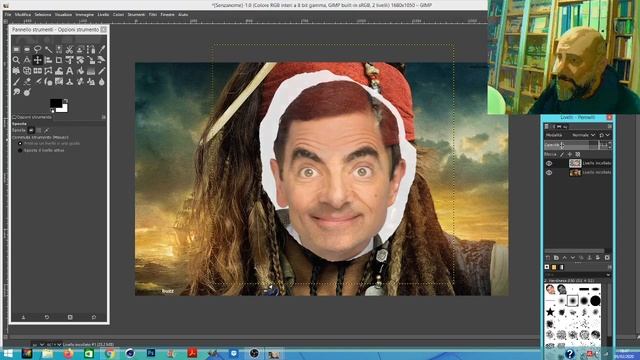
Task: Select the Pencil tool
Action: click(x=102, y=71)
